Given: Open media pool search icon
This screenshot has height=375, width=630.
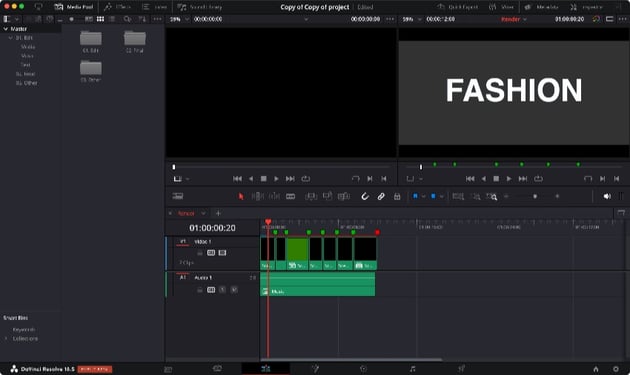Looking at the screenshot, I should tap(127, 19).
